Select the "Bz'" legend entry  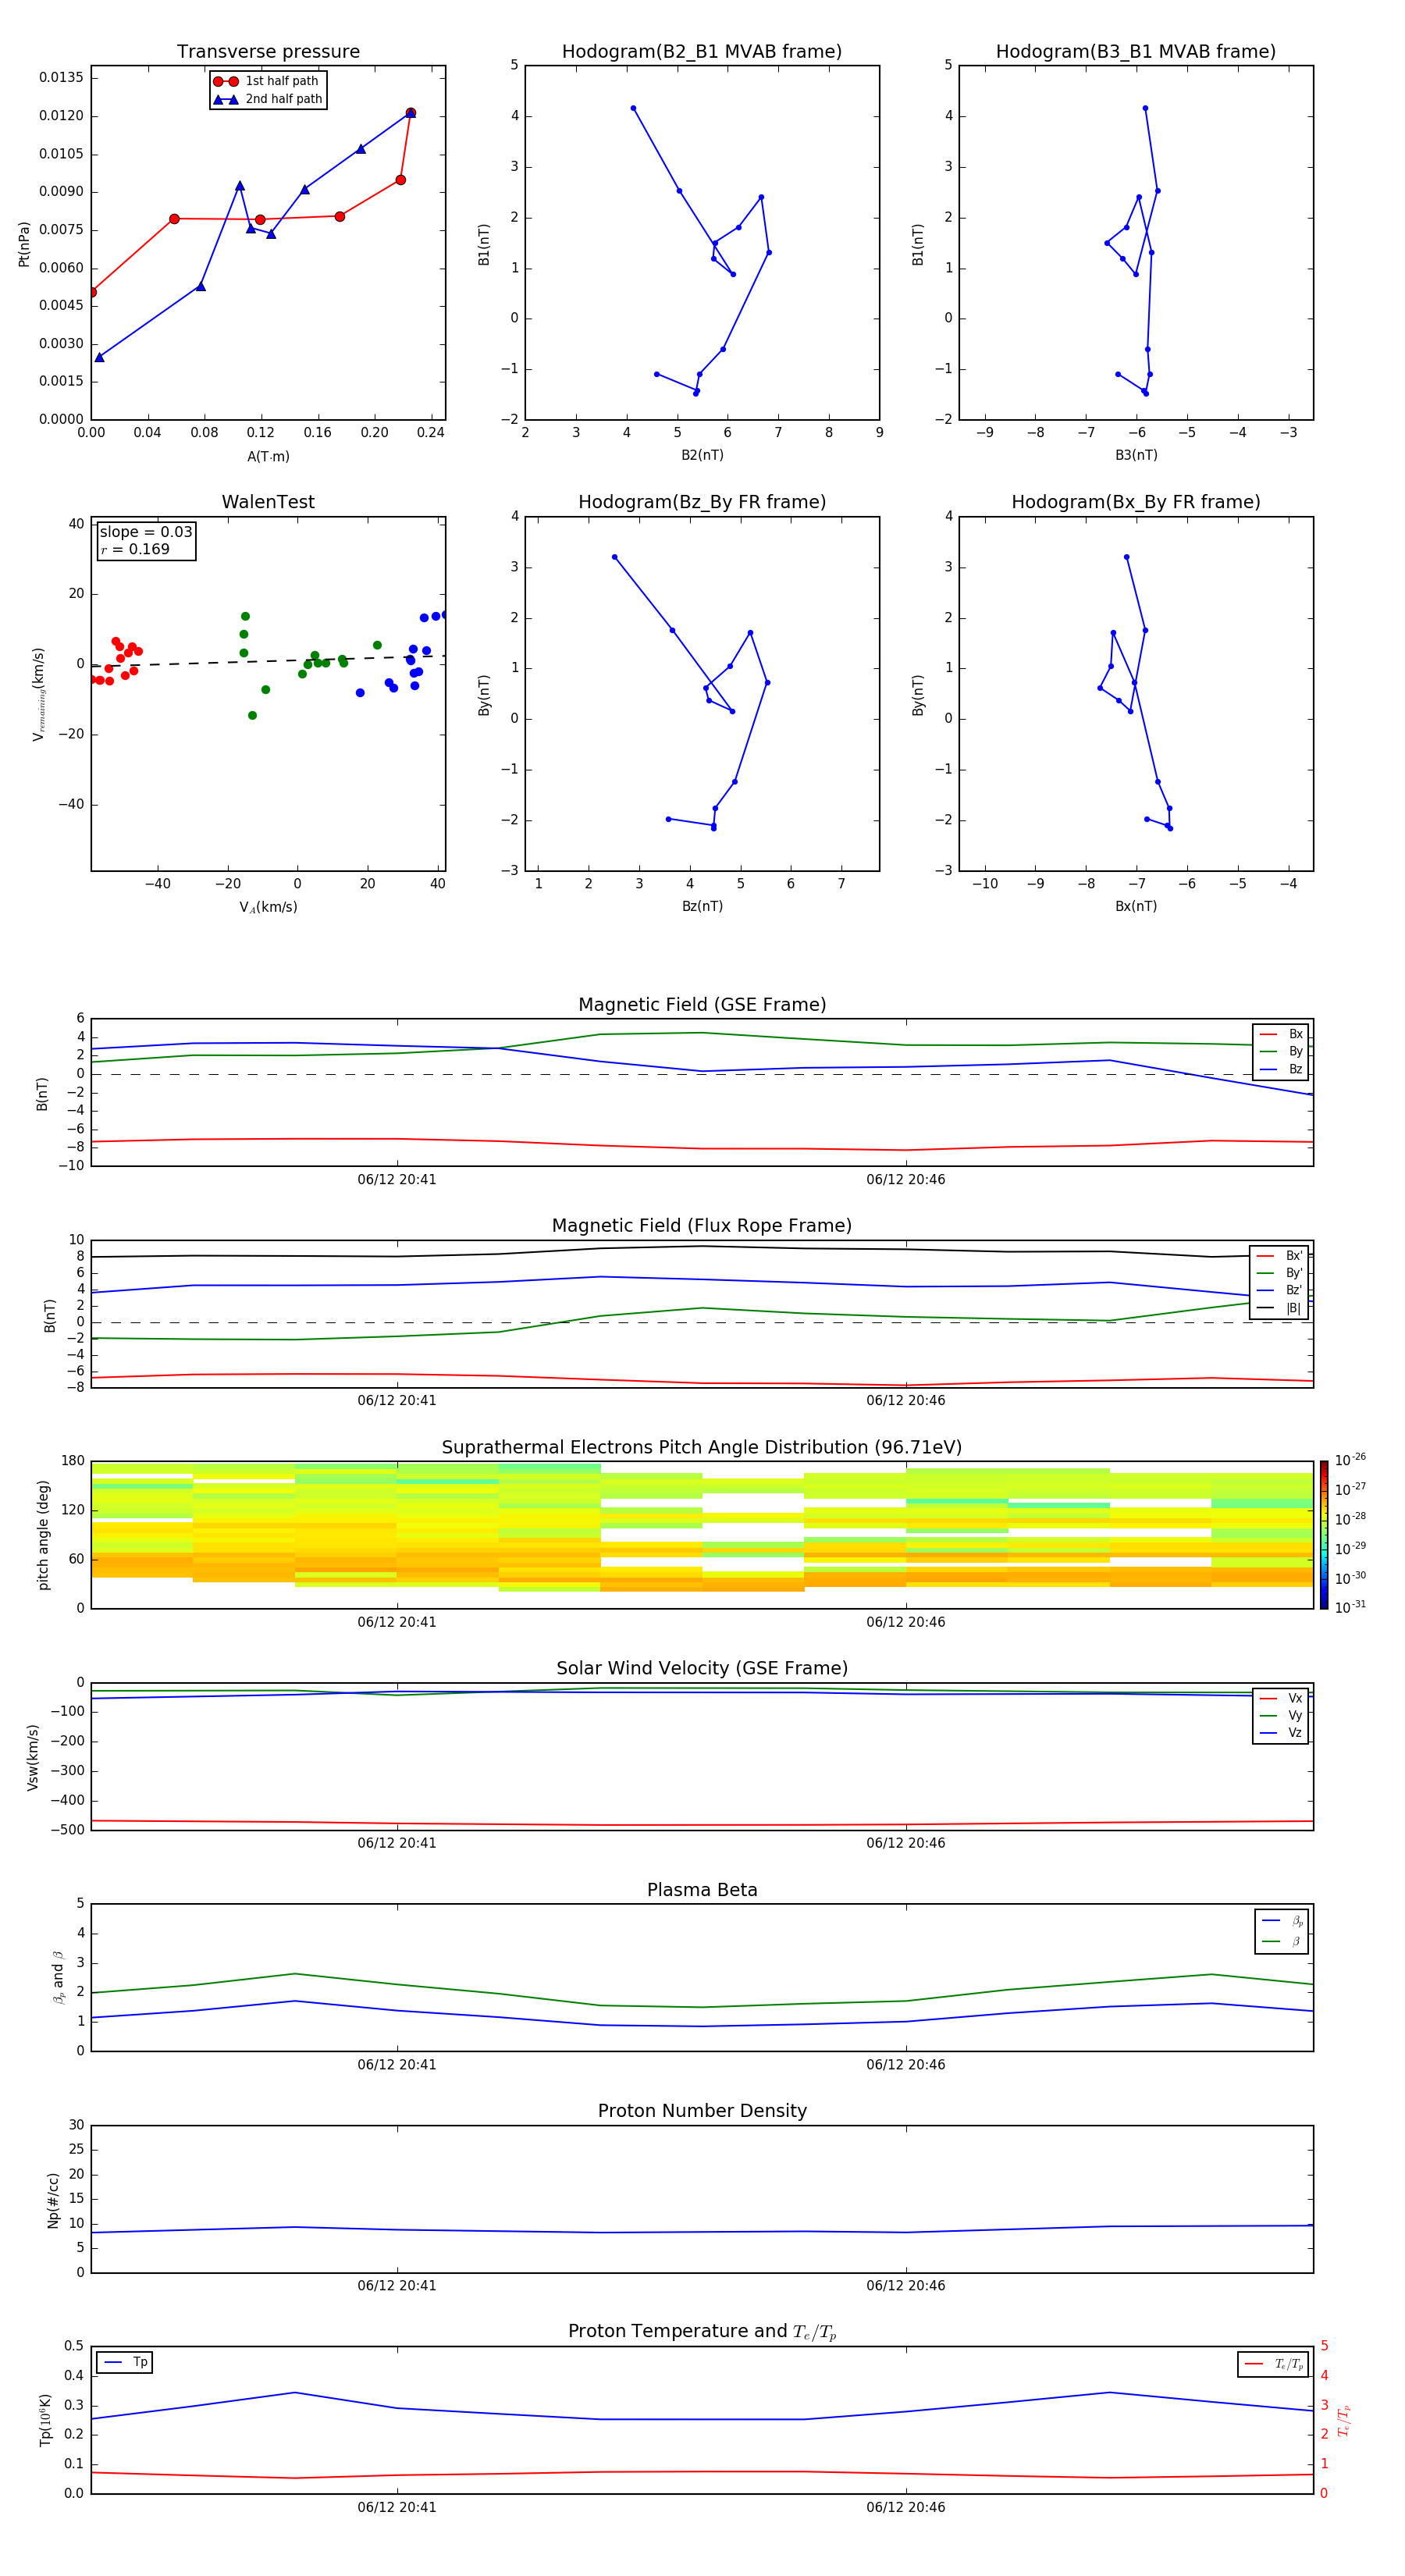point(1280,1290)
